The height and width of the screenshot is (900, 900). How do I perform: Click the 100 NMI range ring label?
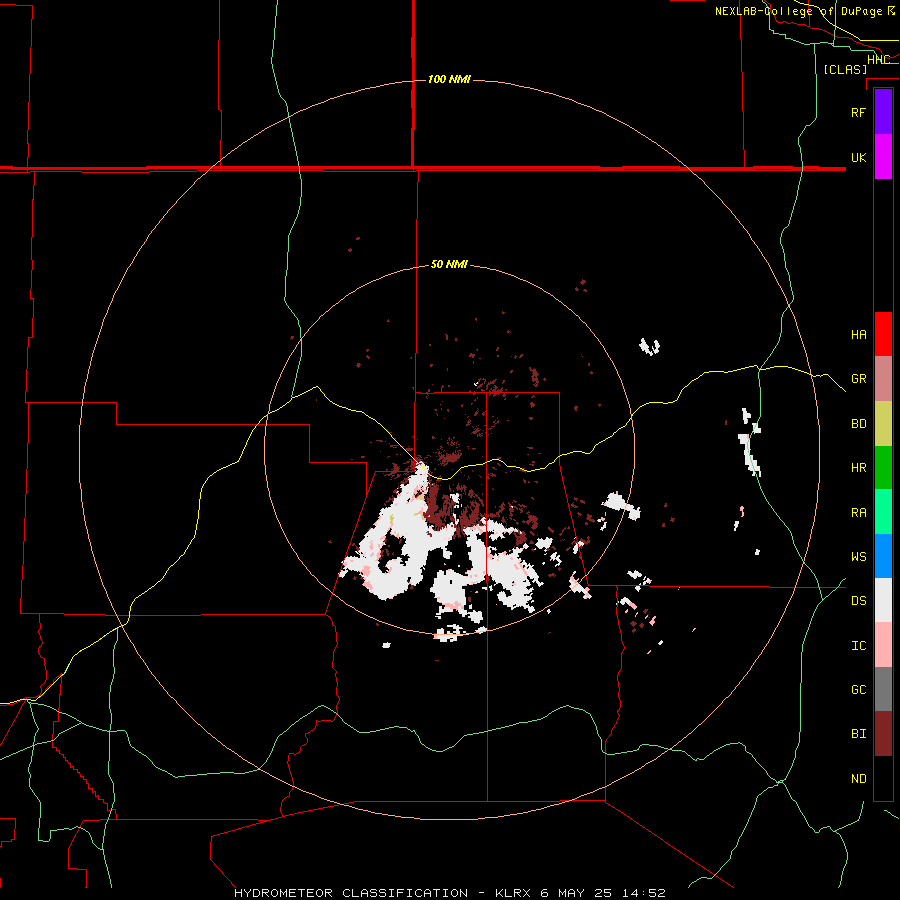(x=449, y=79)
